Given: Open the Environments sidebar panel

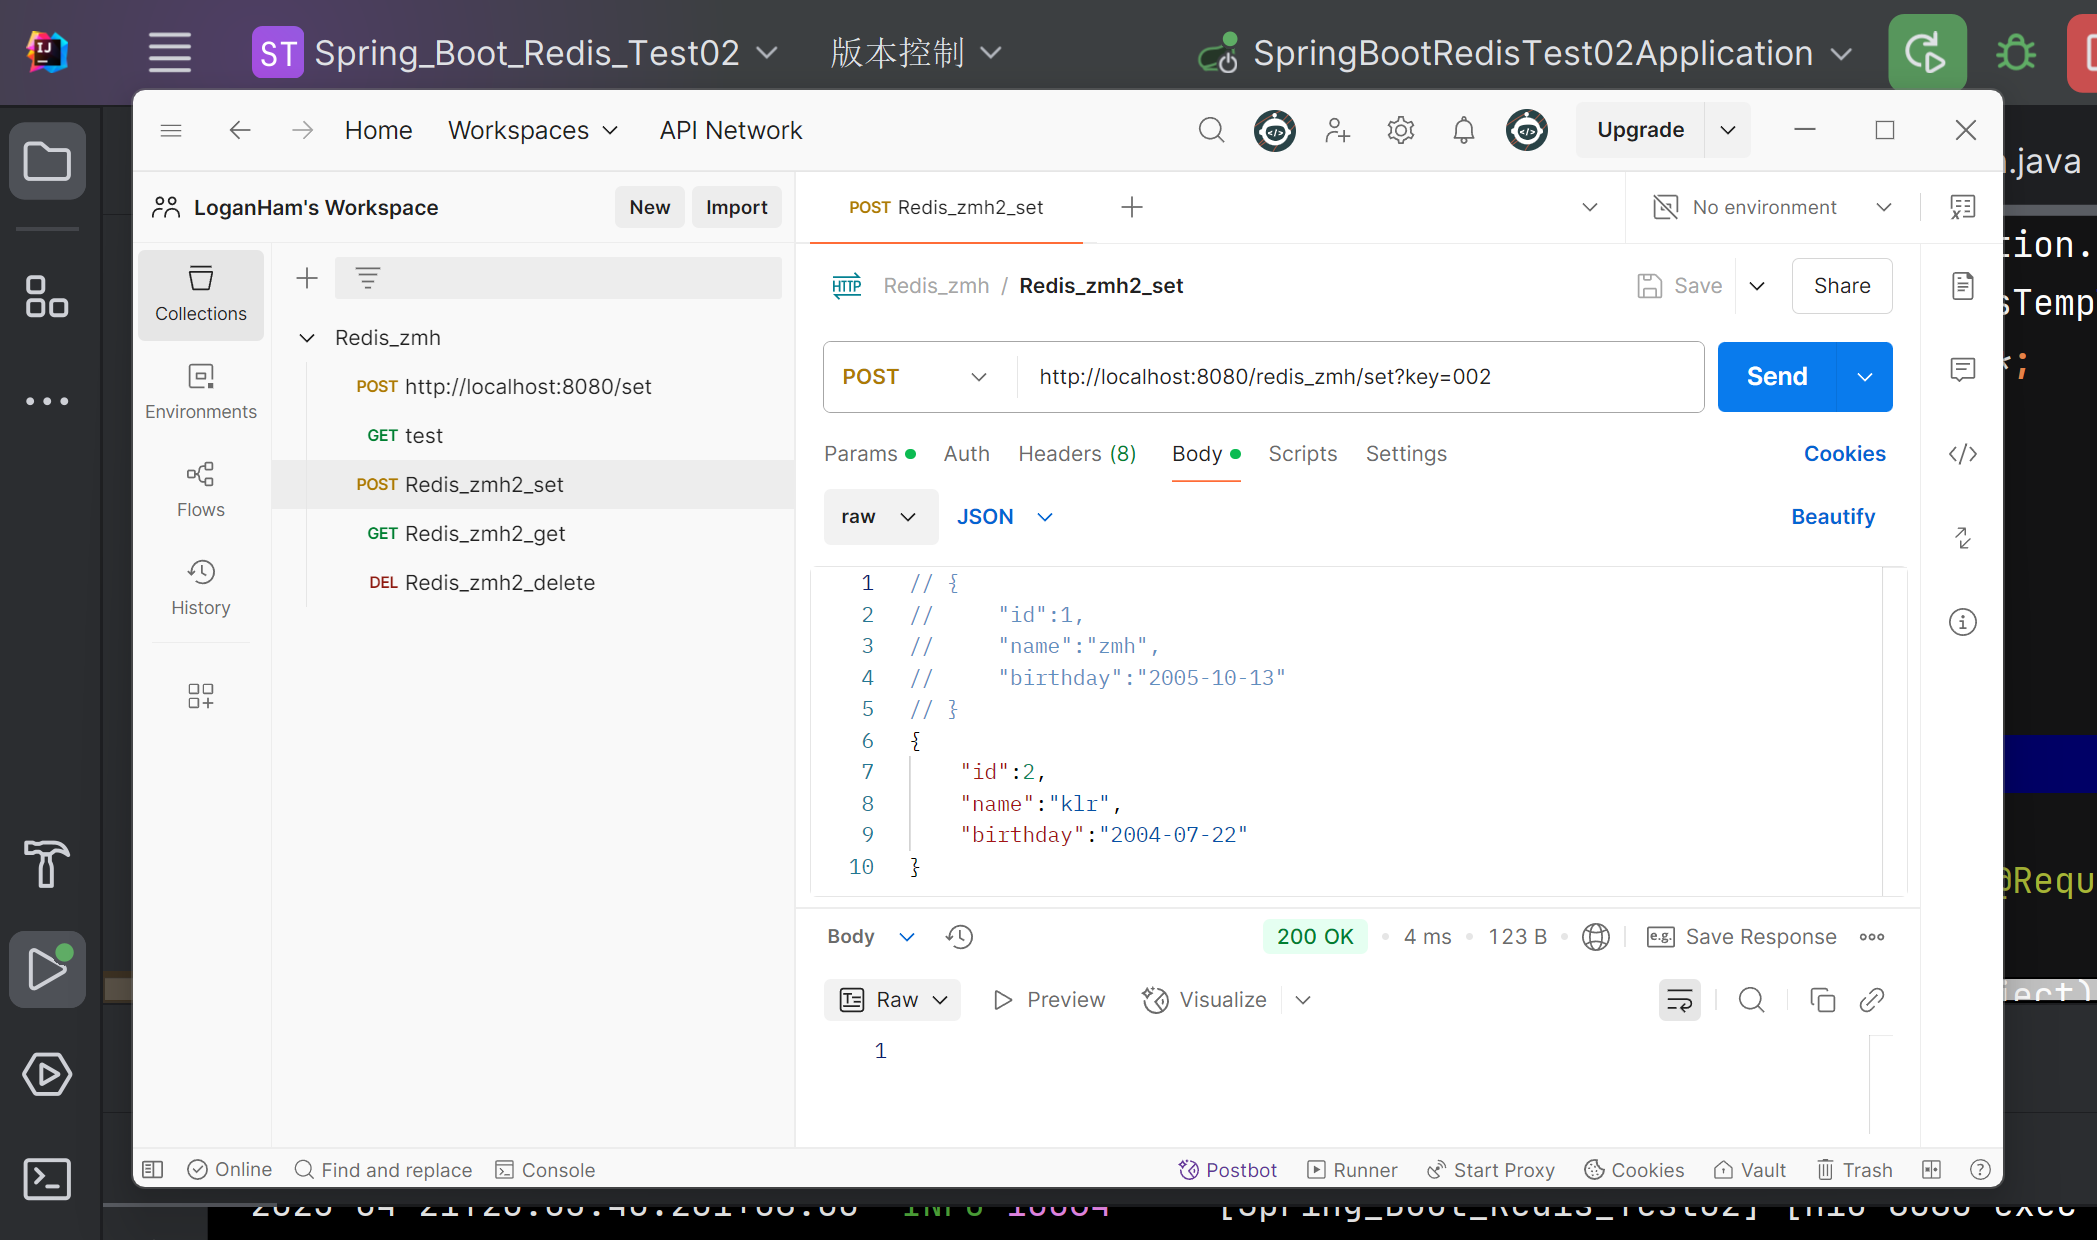Looking at the screenshot, I should click(200, 391).
